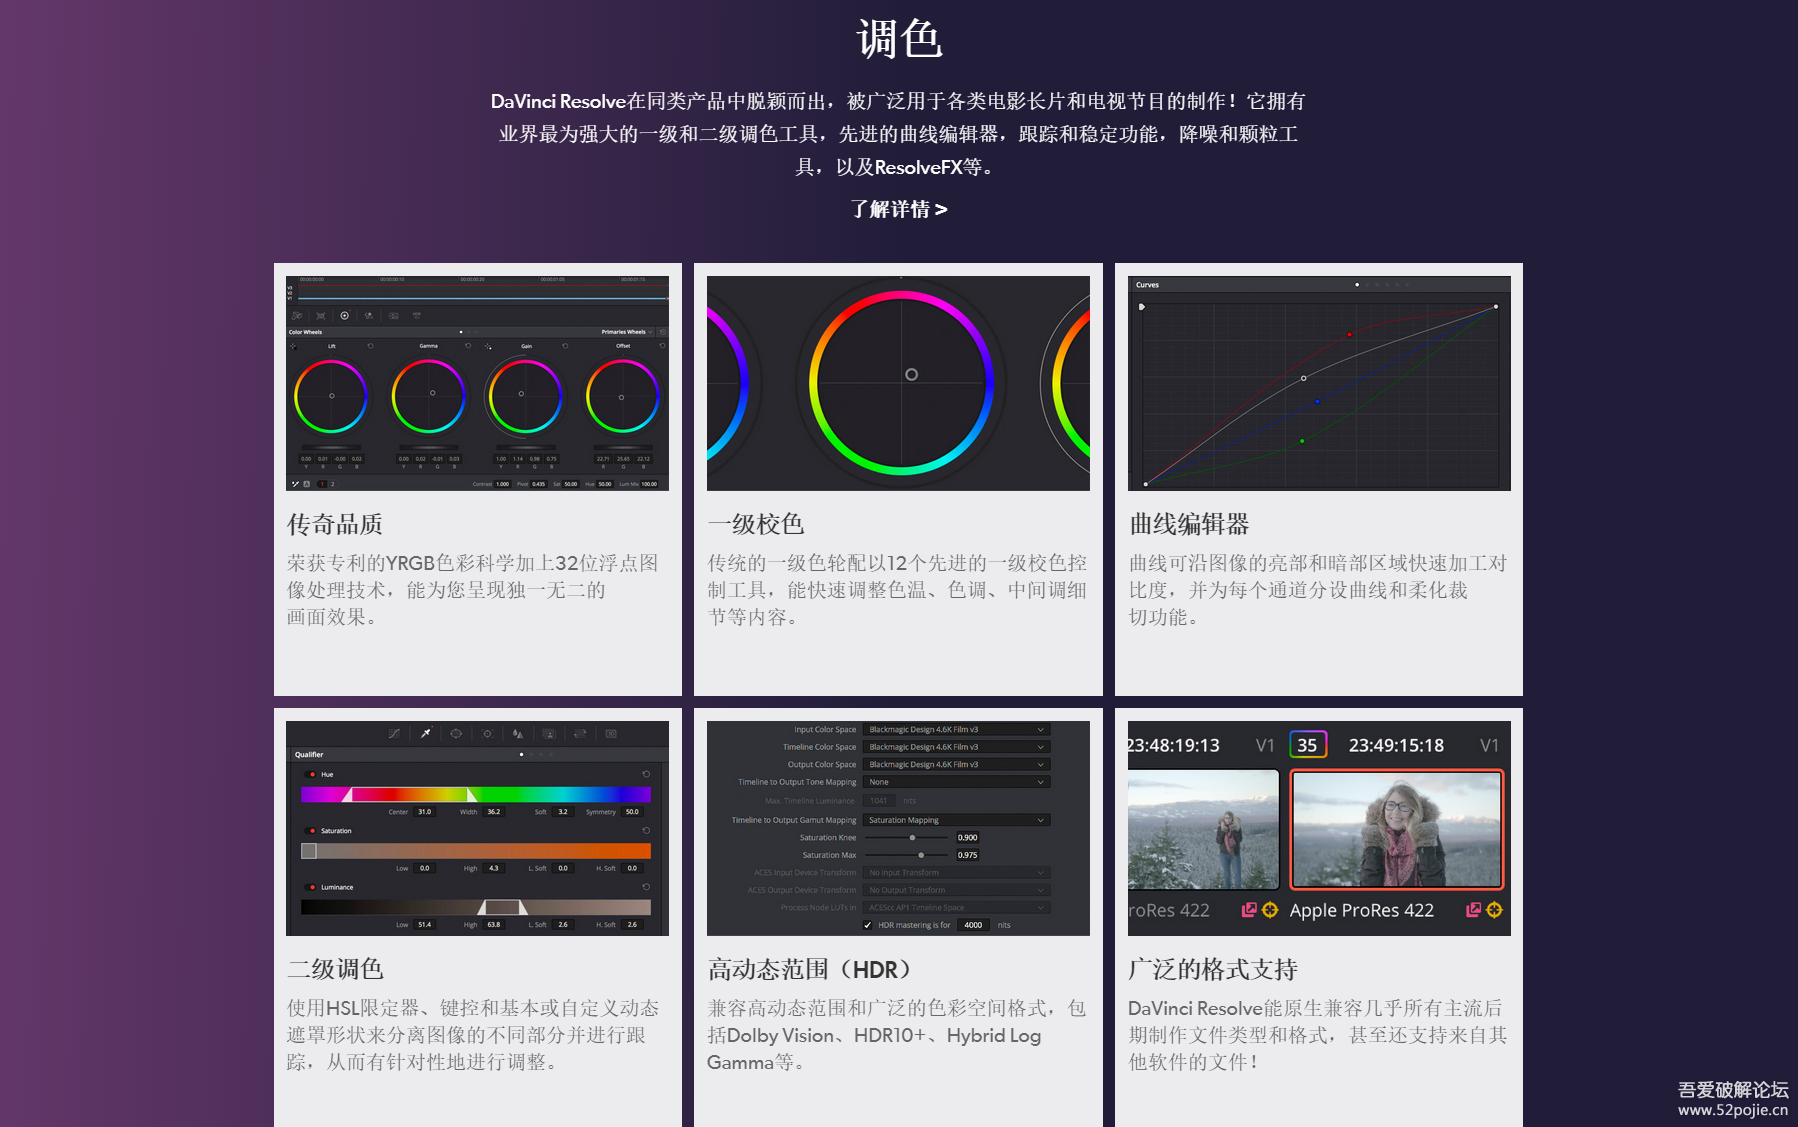Select the highlighted clip 35 thumbnail
The image size is (1798, 1127).
click(x=1397, y=829)
